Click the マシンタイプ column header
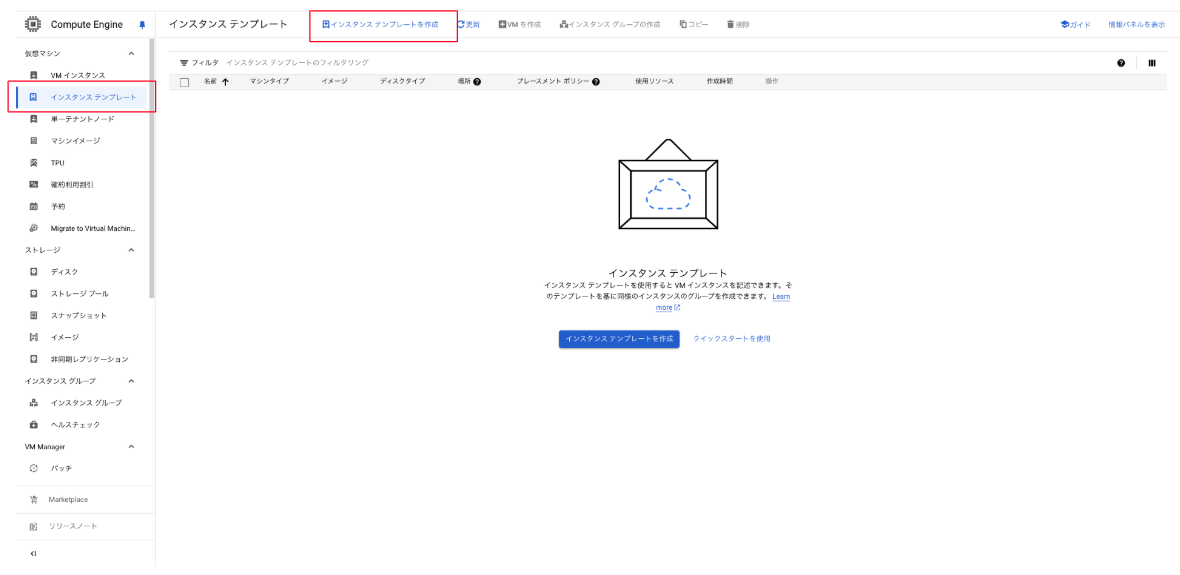Image resolution: width=1180 pixels, height=575 pixels. 269,81
